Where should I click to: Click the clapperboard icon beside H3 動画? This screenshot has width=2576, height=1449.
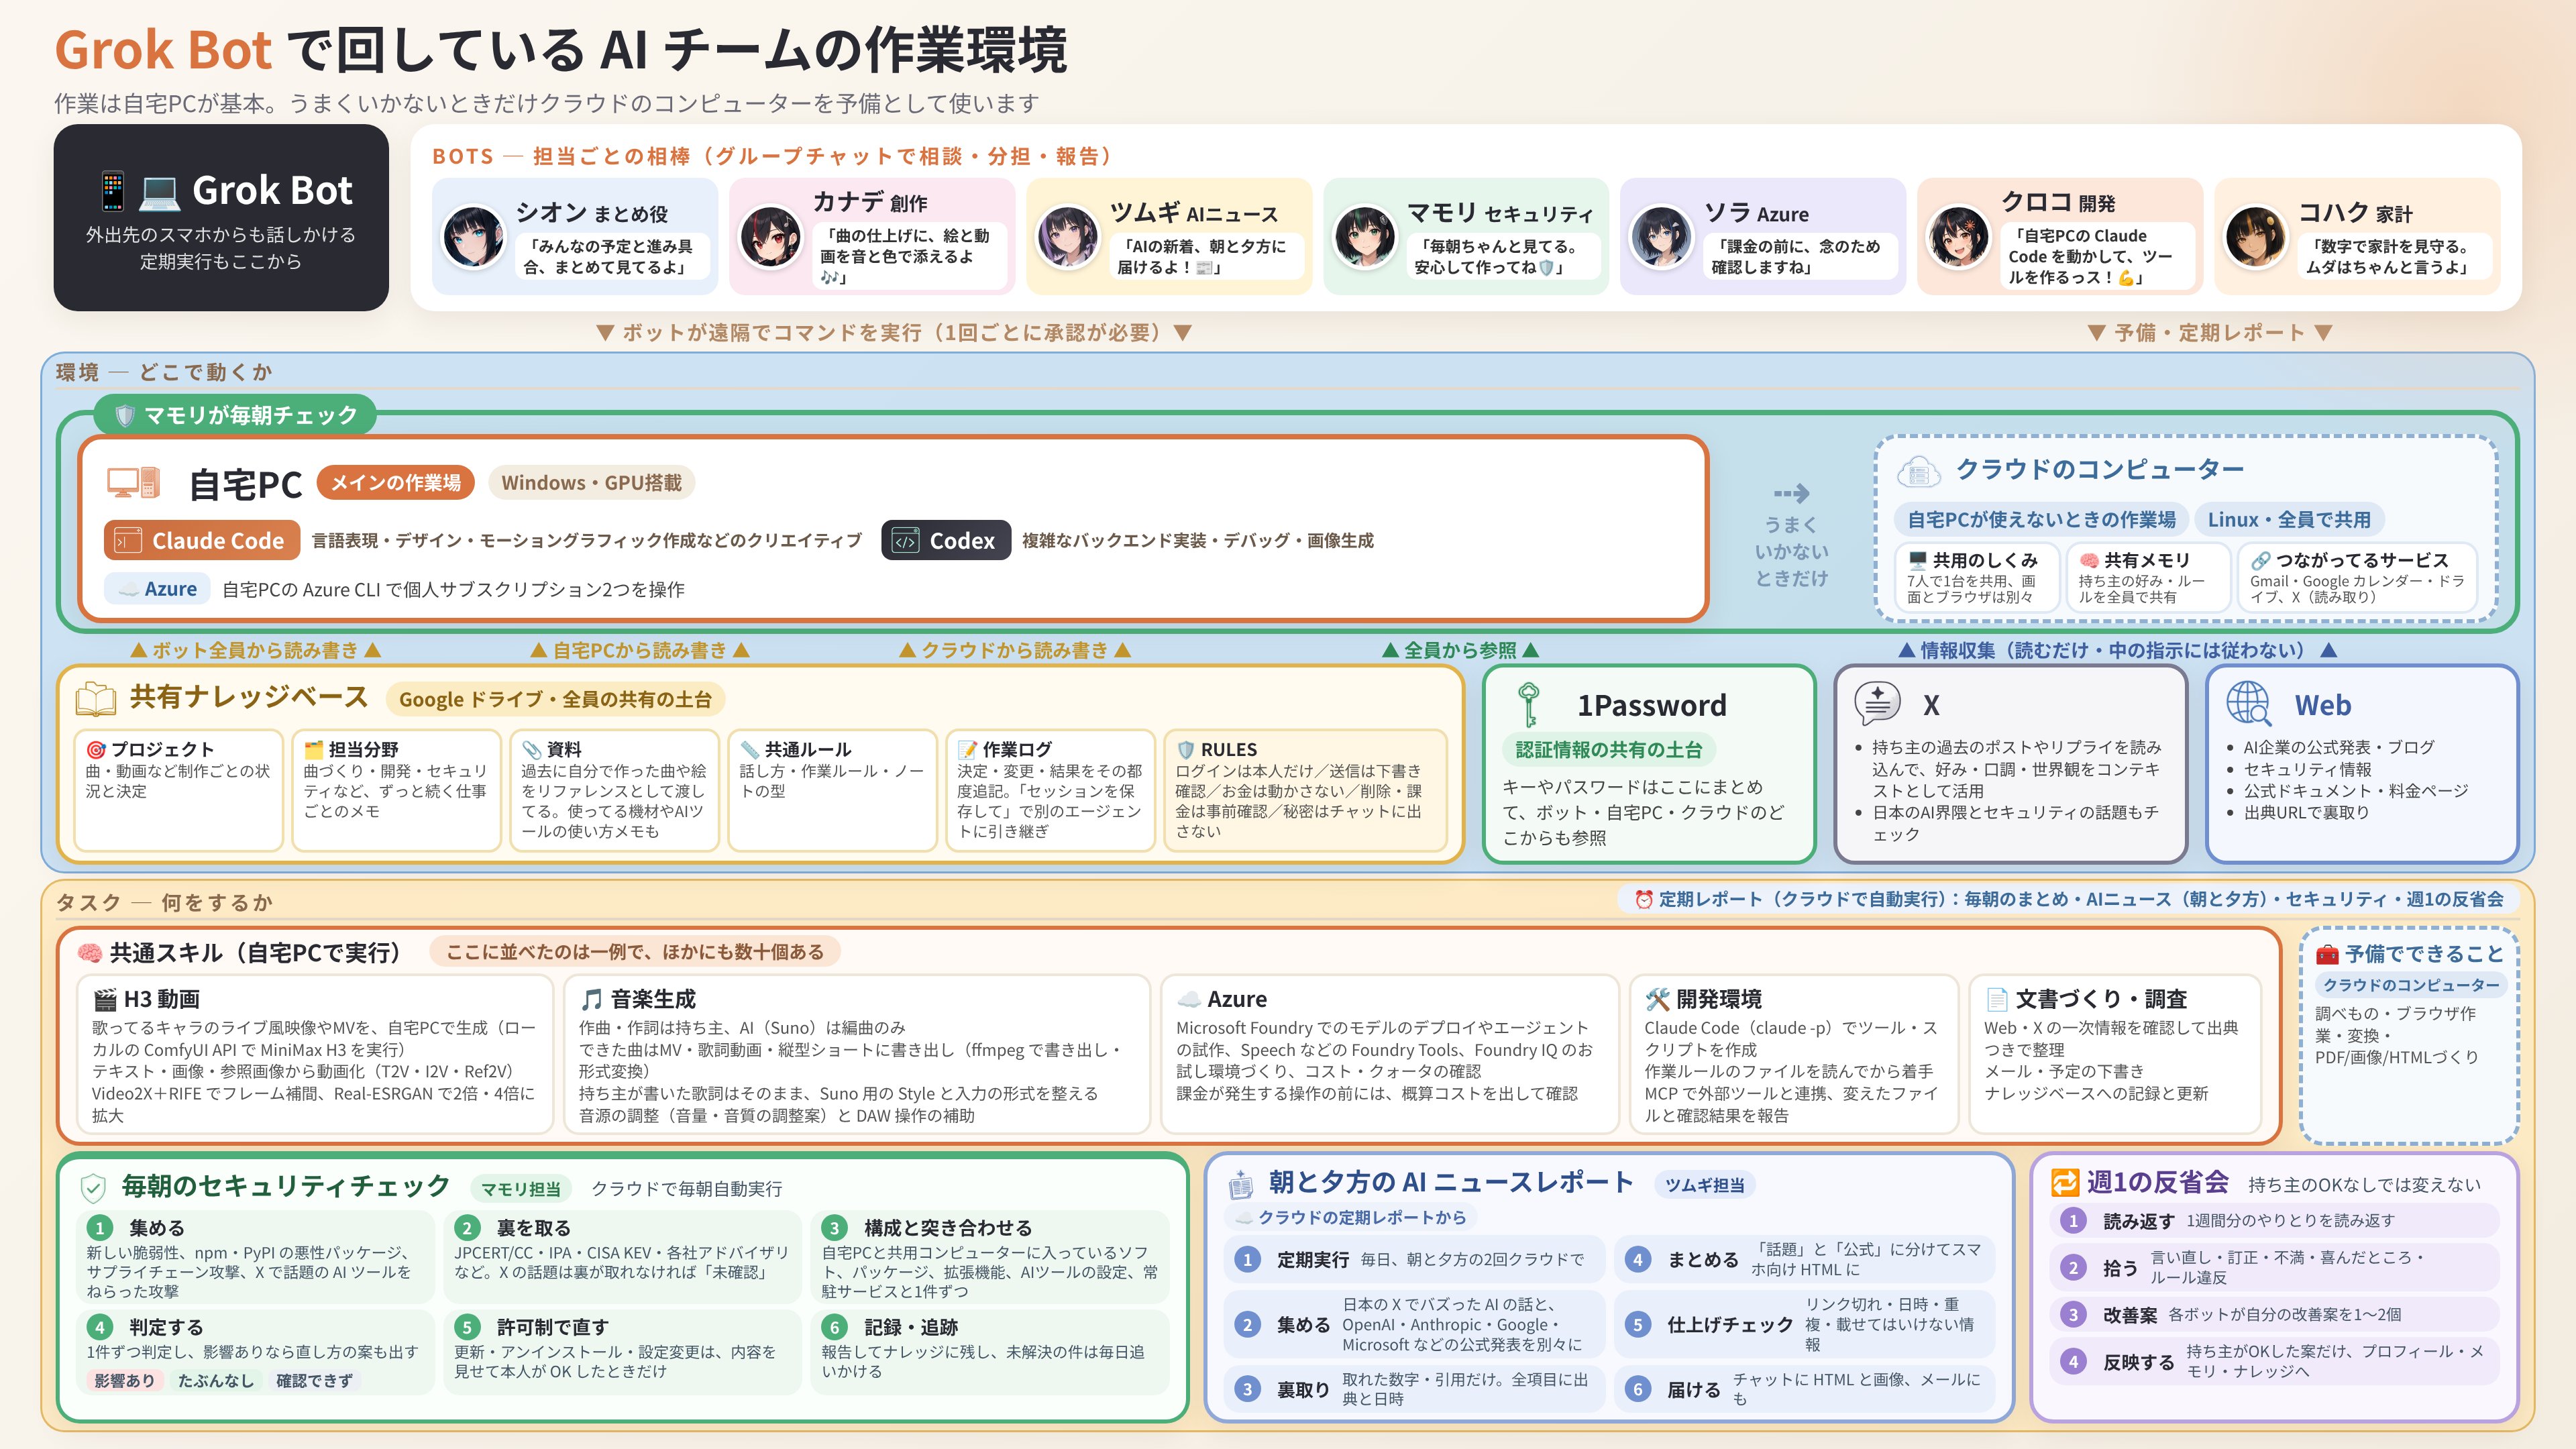(105, 999)
